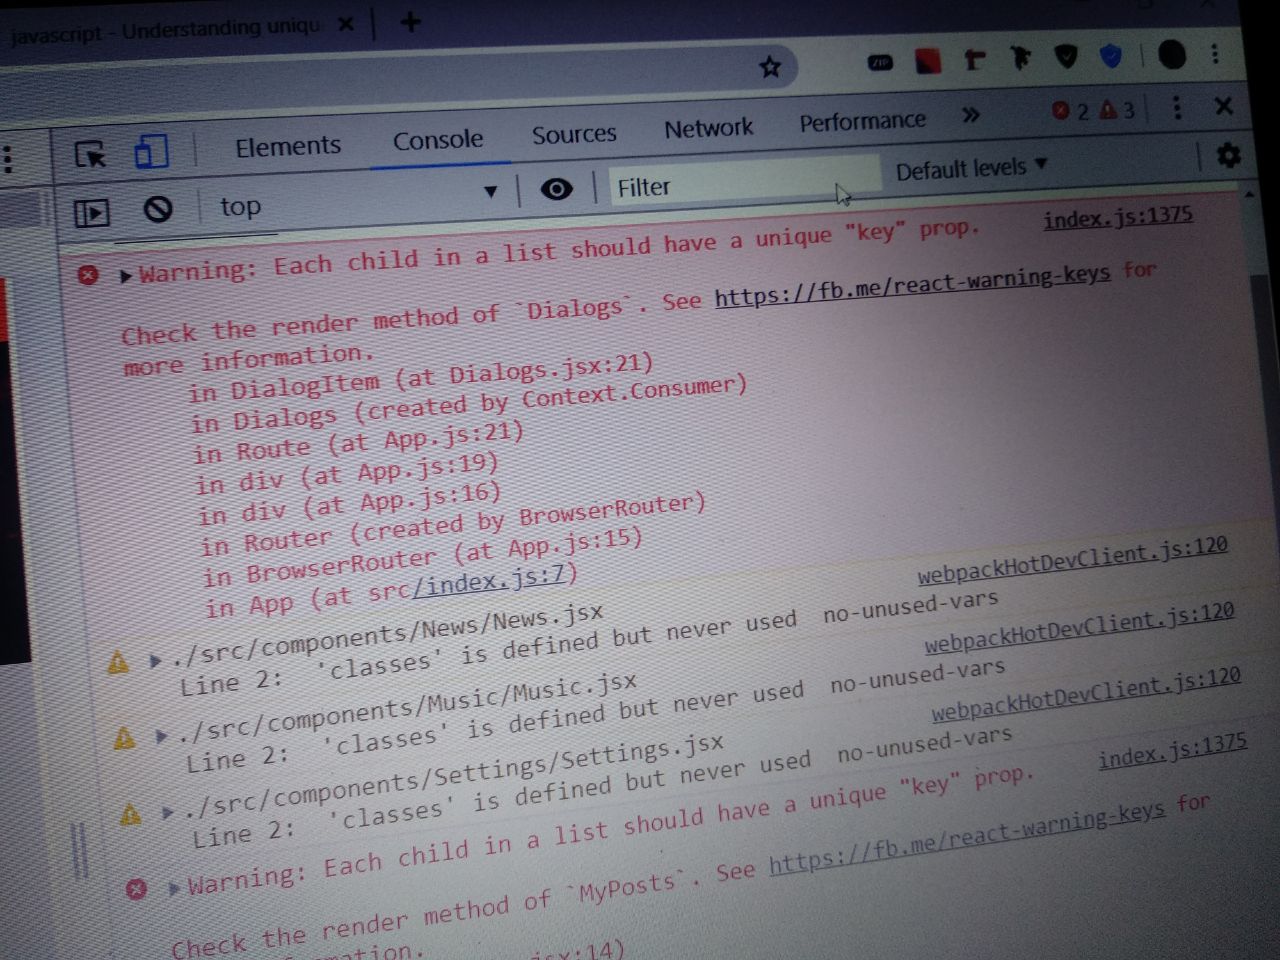
Task: Show more DevTools tabs with the chevron
Action: pyautogui.click(x=970, y=115)
